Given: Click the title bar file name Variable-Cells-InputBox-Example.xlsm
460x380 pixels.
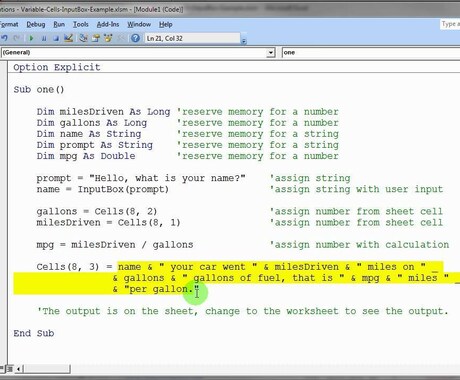Looking at the screenshot, I should [74, 9].
